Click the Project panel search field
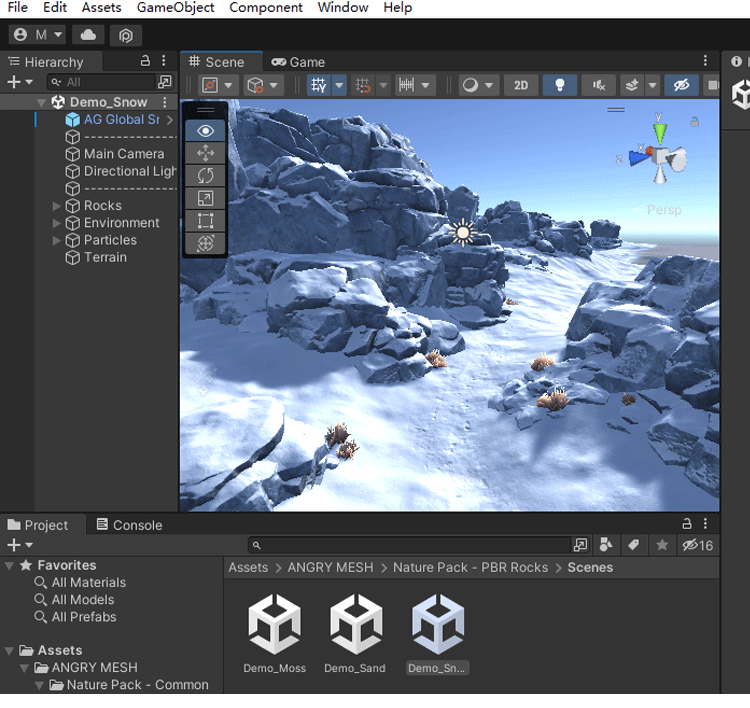750x708 pixels. 410,545
